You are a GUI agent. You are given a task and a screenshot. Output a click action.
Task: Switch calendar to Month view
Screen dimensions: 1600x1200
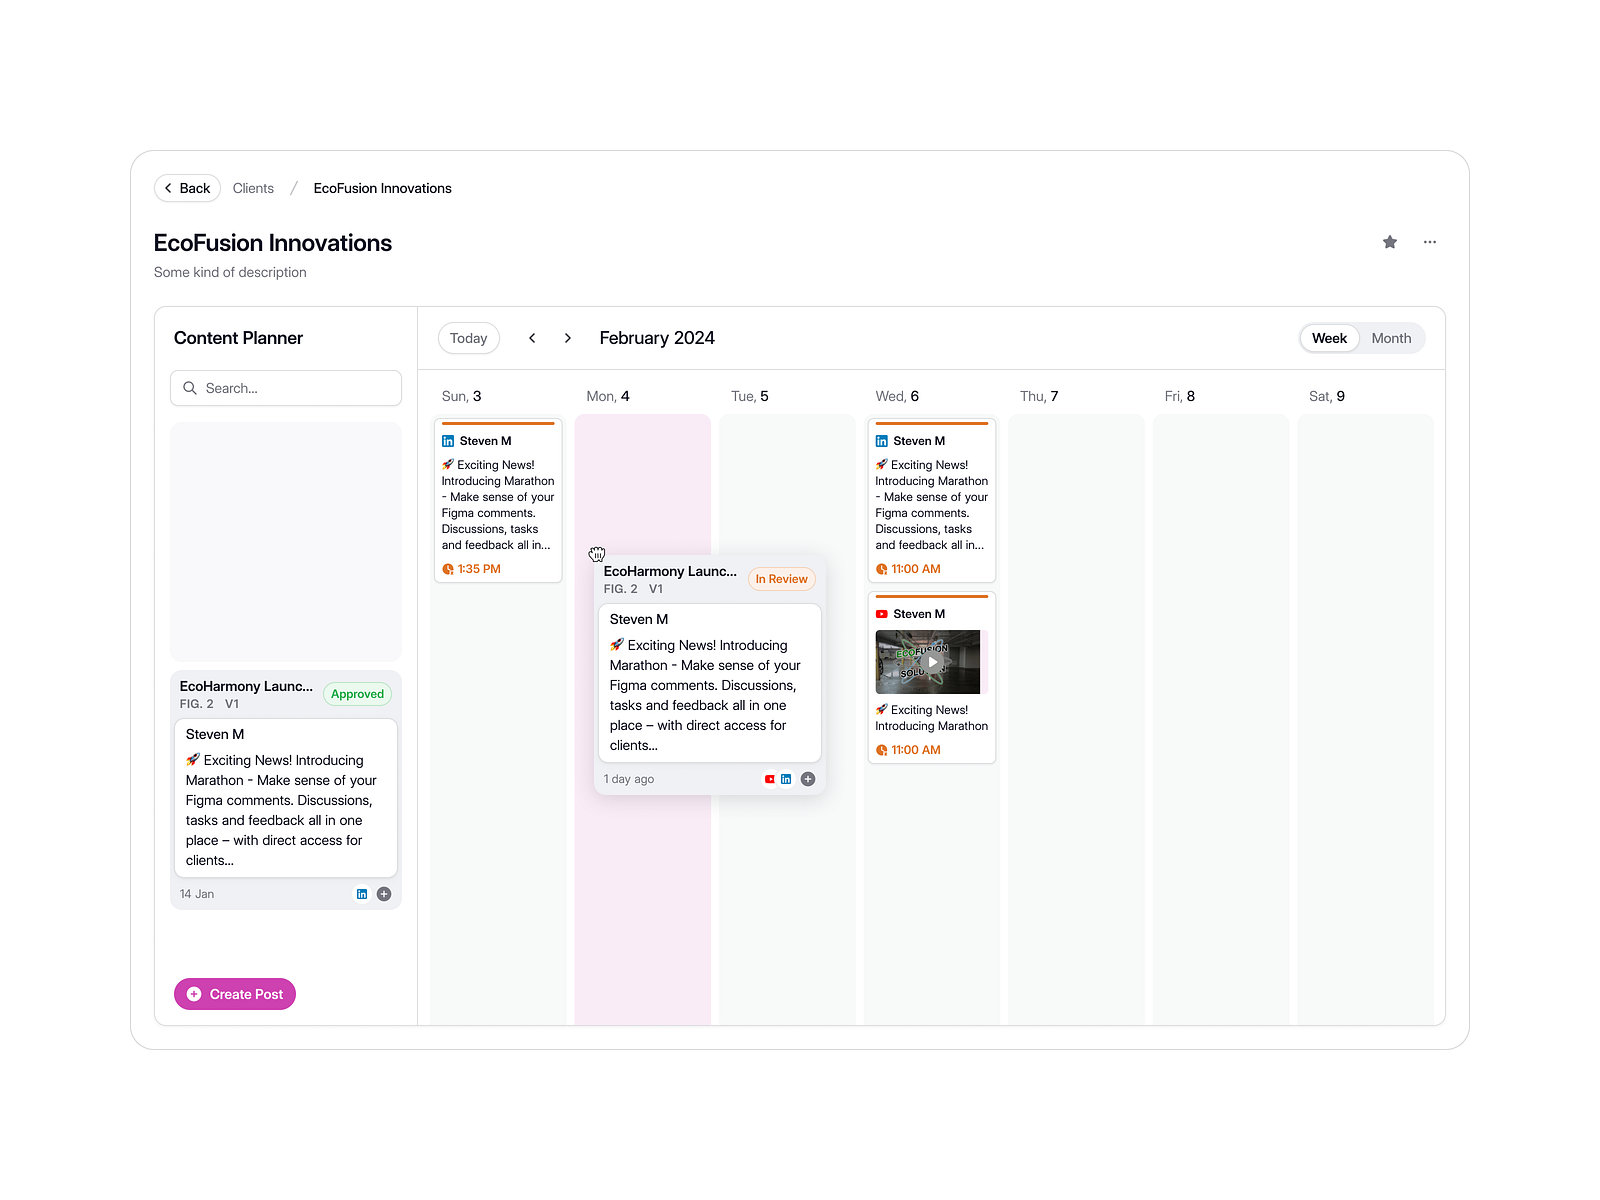1391,338
